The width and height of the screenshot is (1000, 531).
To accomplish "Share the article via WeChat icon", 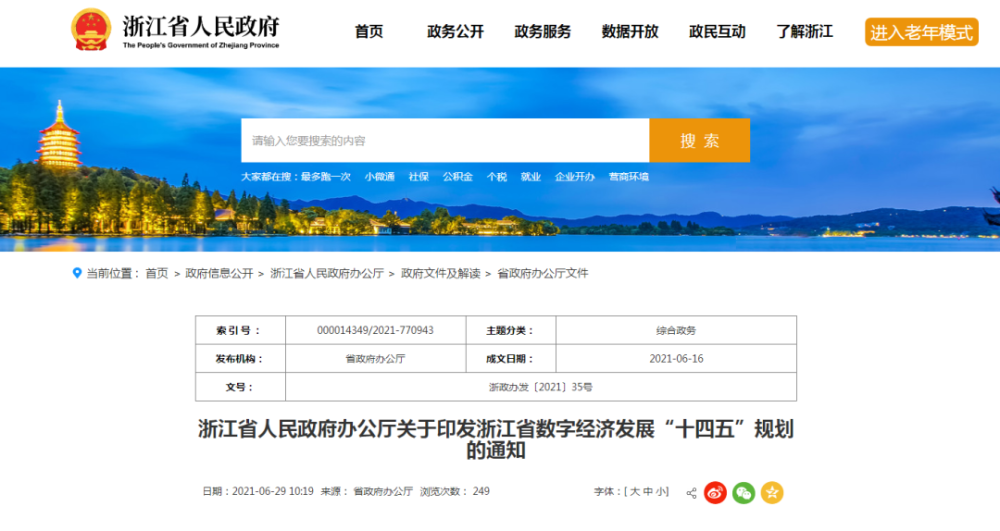I will click(744, 492).
